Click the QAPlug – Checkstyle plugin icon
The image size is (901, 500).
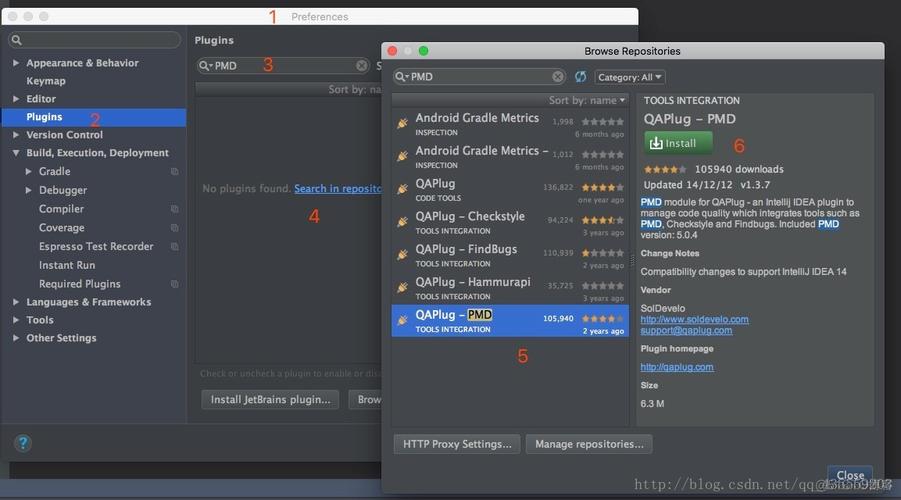pyautogui.click(x=402, y=222)
